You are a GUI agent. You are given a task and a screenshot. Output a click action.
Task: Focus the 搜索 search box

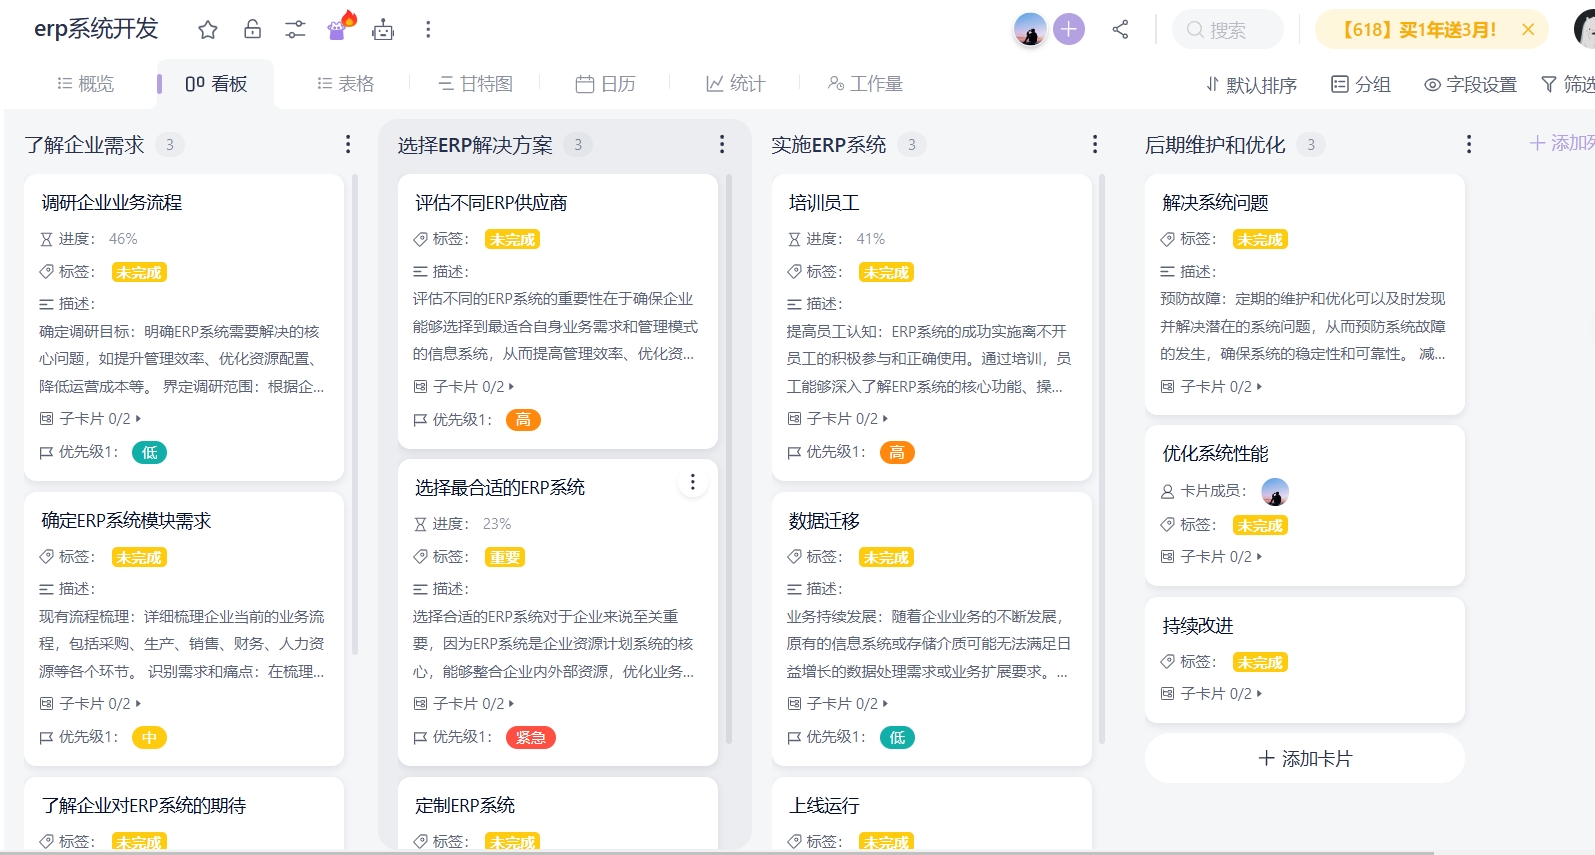pyautogui.click(x=1228, y=30)
